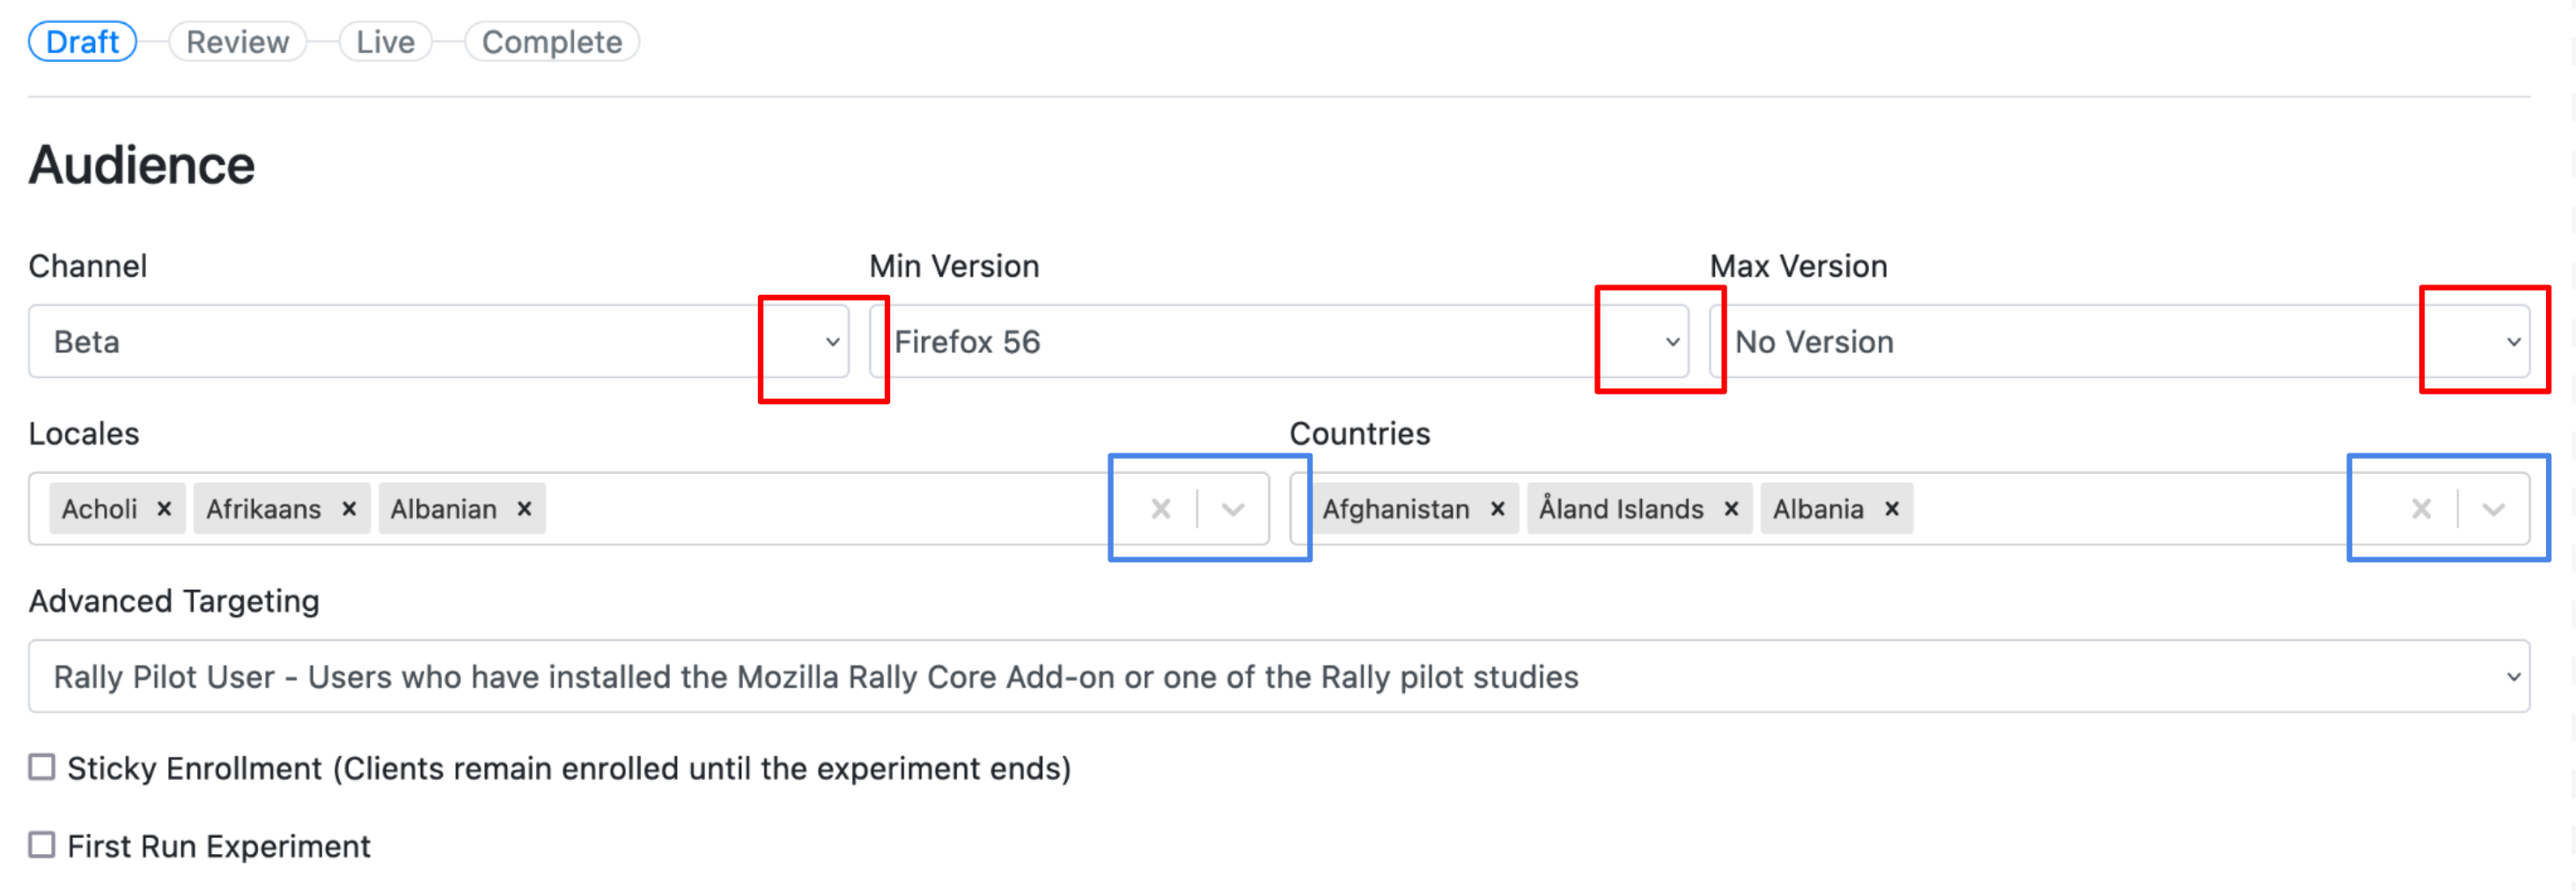This screenshot has width=2576, height=891.
Task: Remove the Afrikaans locale chip
Action: (348, 508)
